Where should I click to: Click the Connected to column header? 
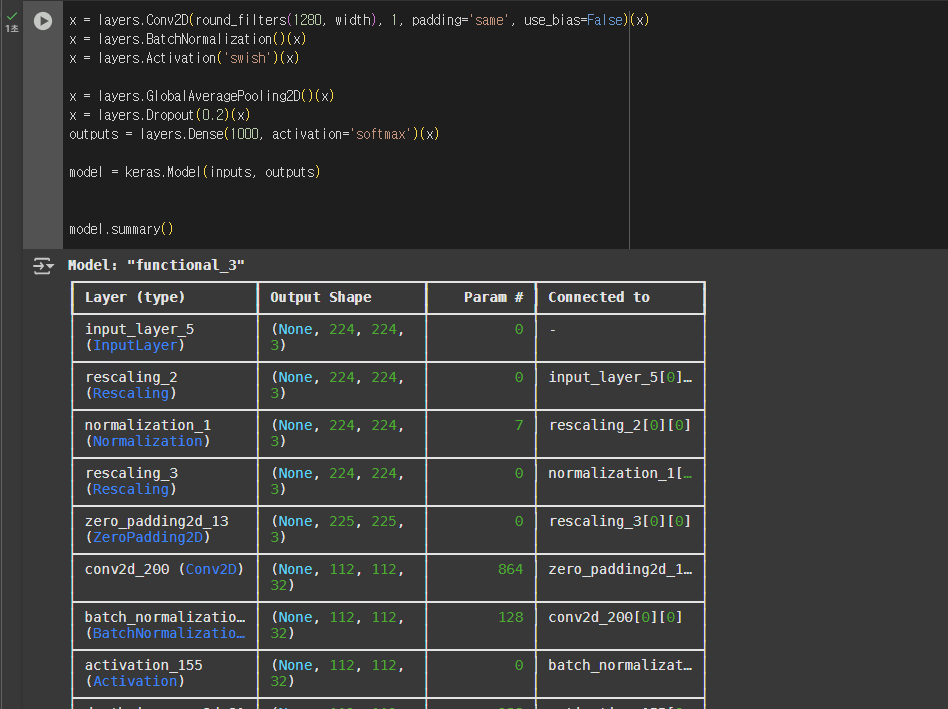click(599, 297)
